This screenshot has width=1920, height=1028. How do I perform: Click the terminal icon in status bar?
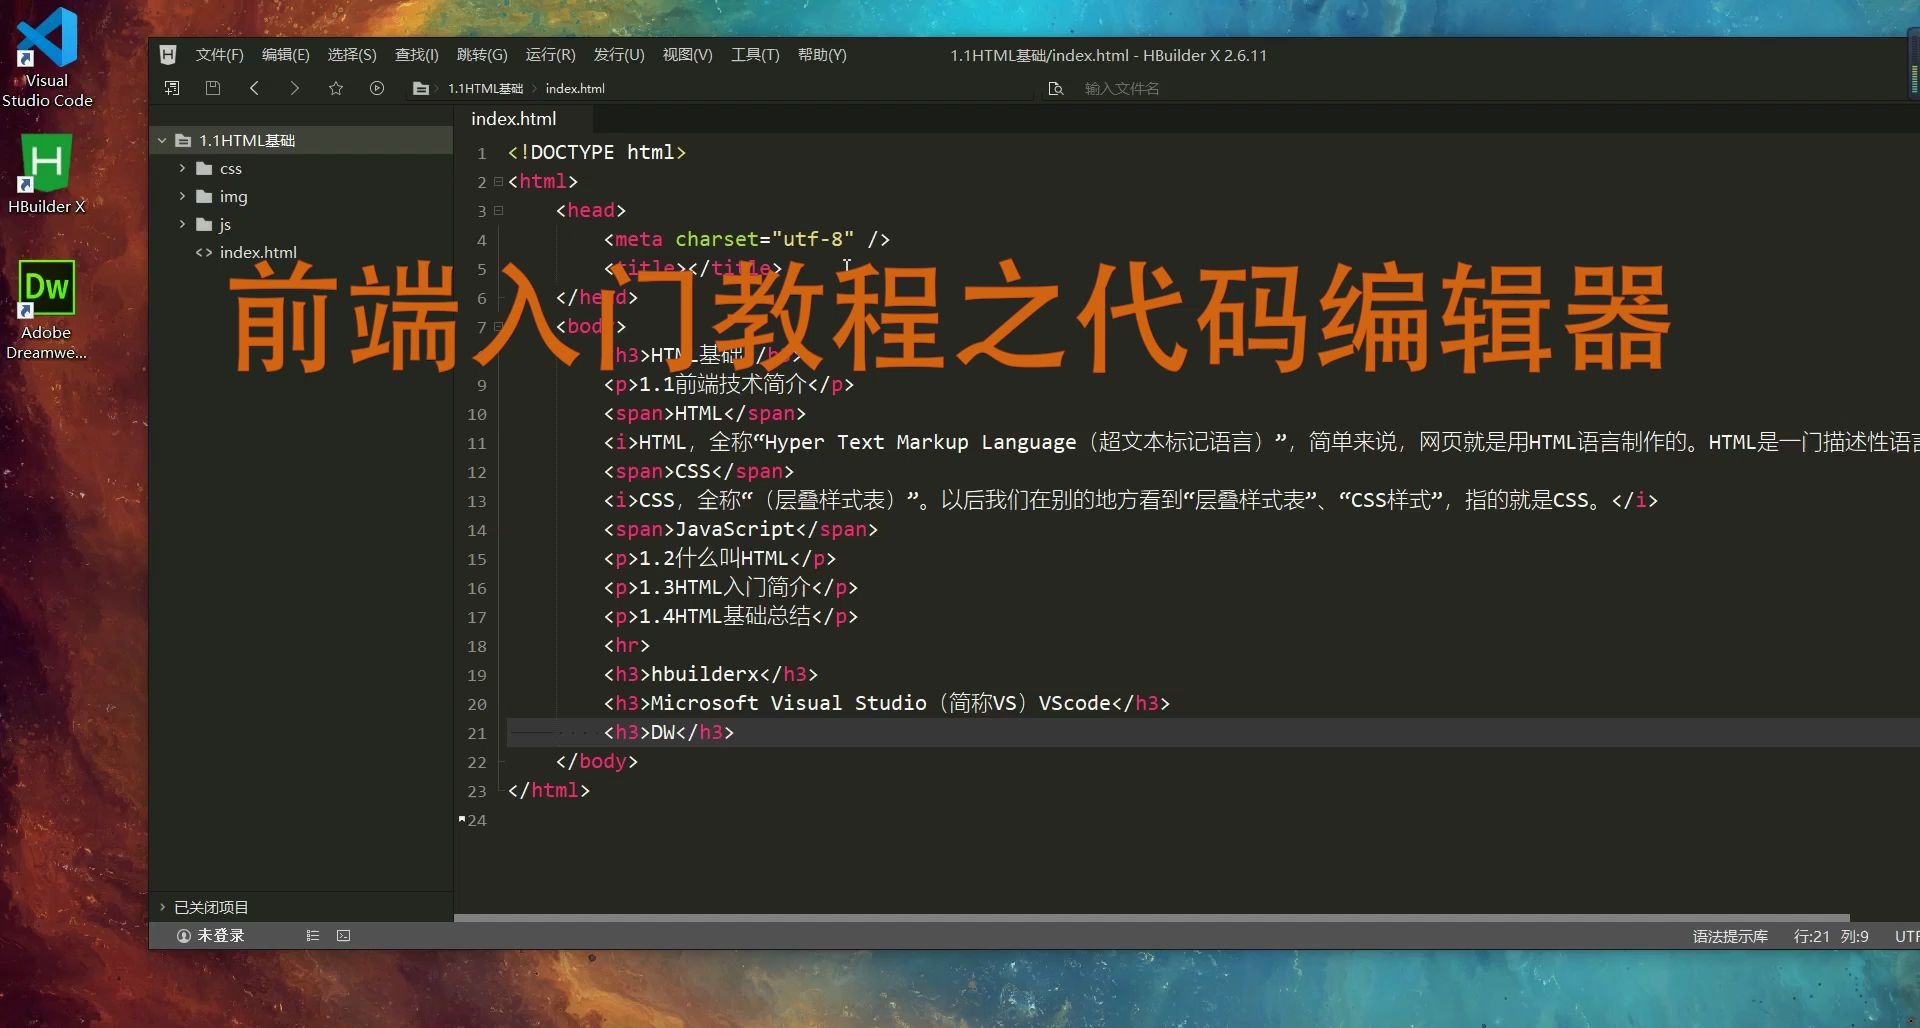coord(344,936)
